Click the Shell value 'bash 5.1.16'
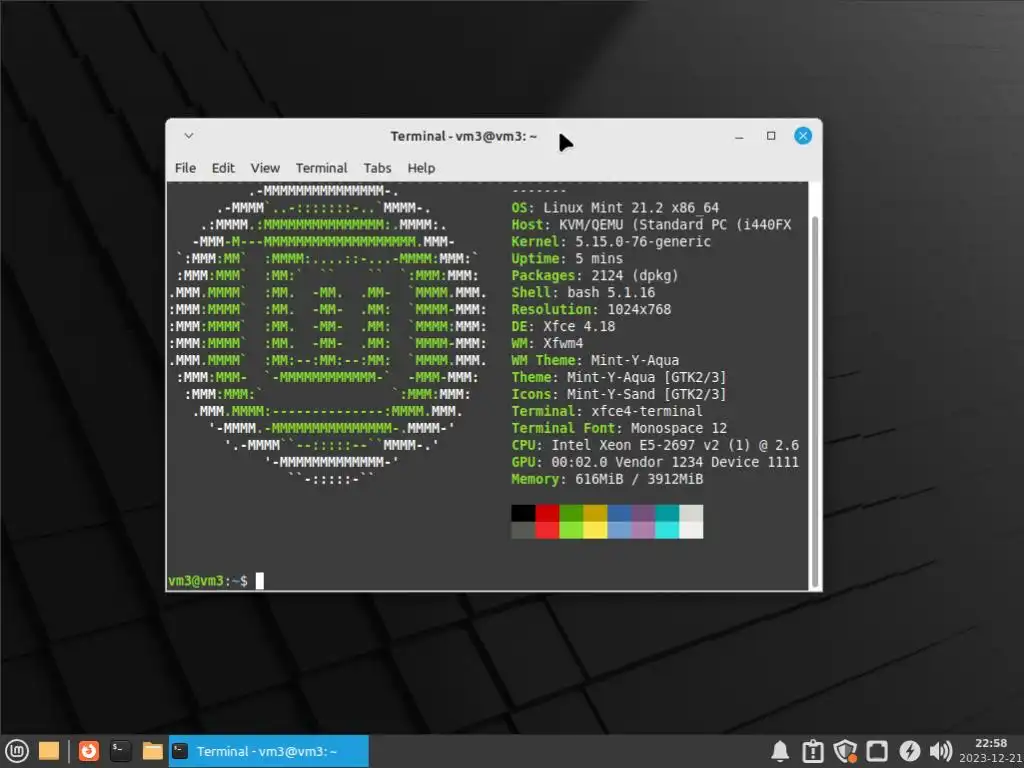Viewport: 1024px width, 768px height. 611,293
